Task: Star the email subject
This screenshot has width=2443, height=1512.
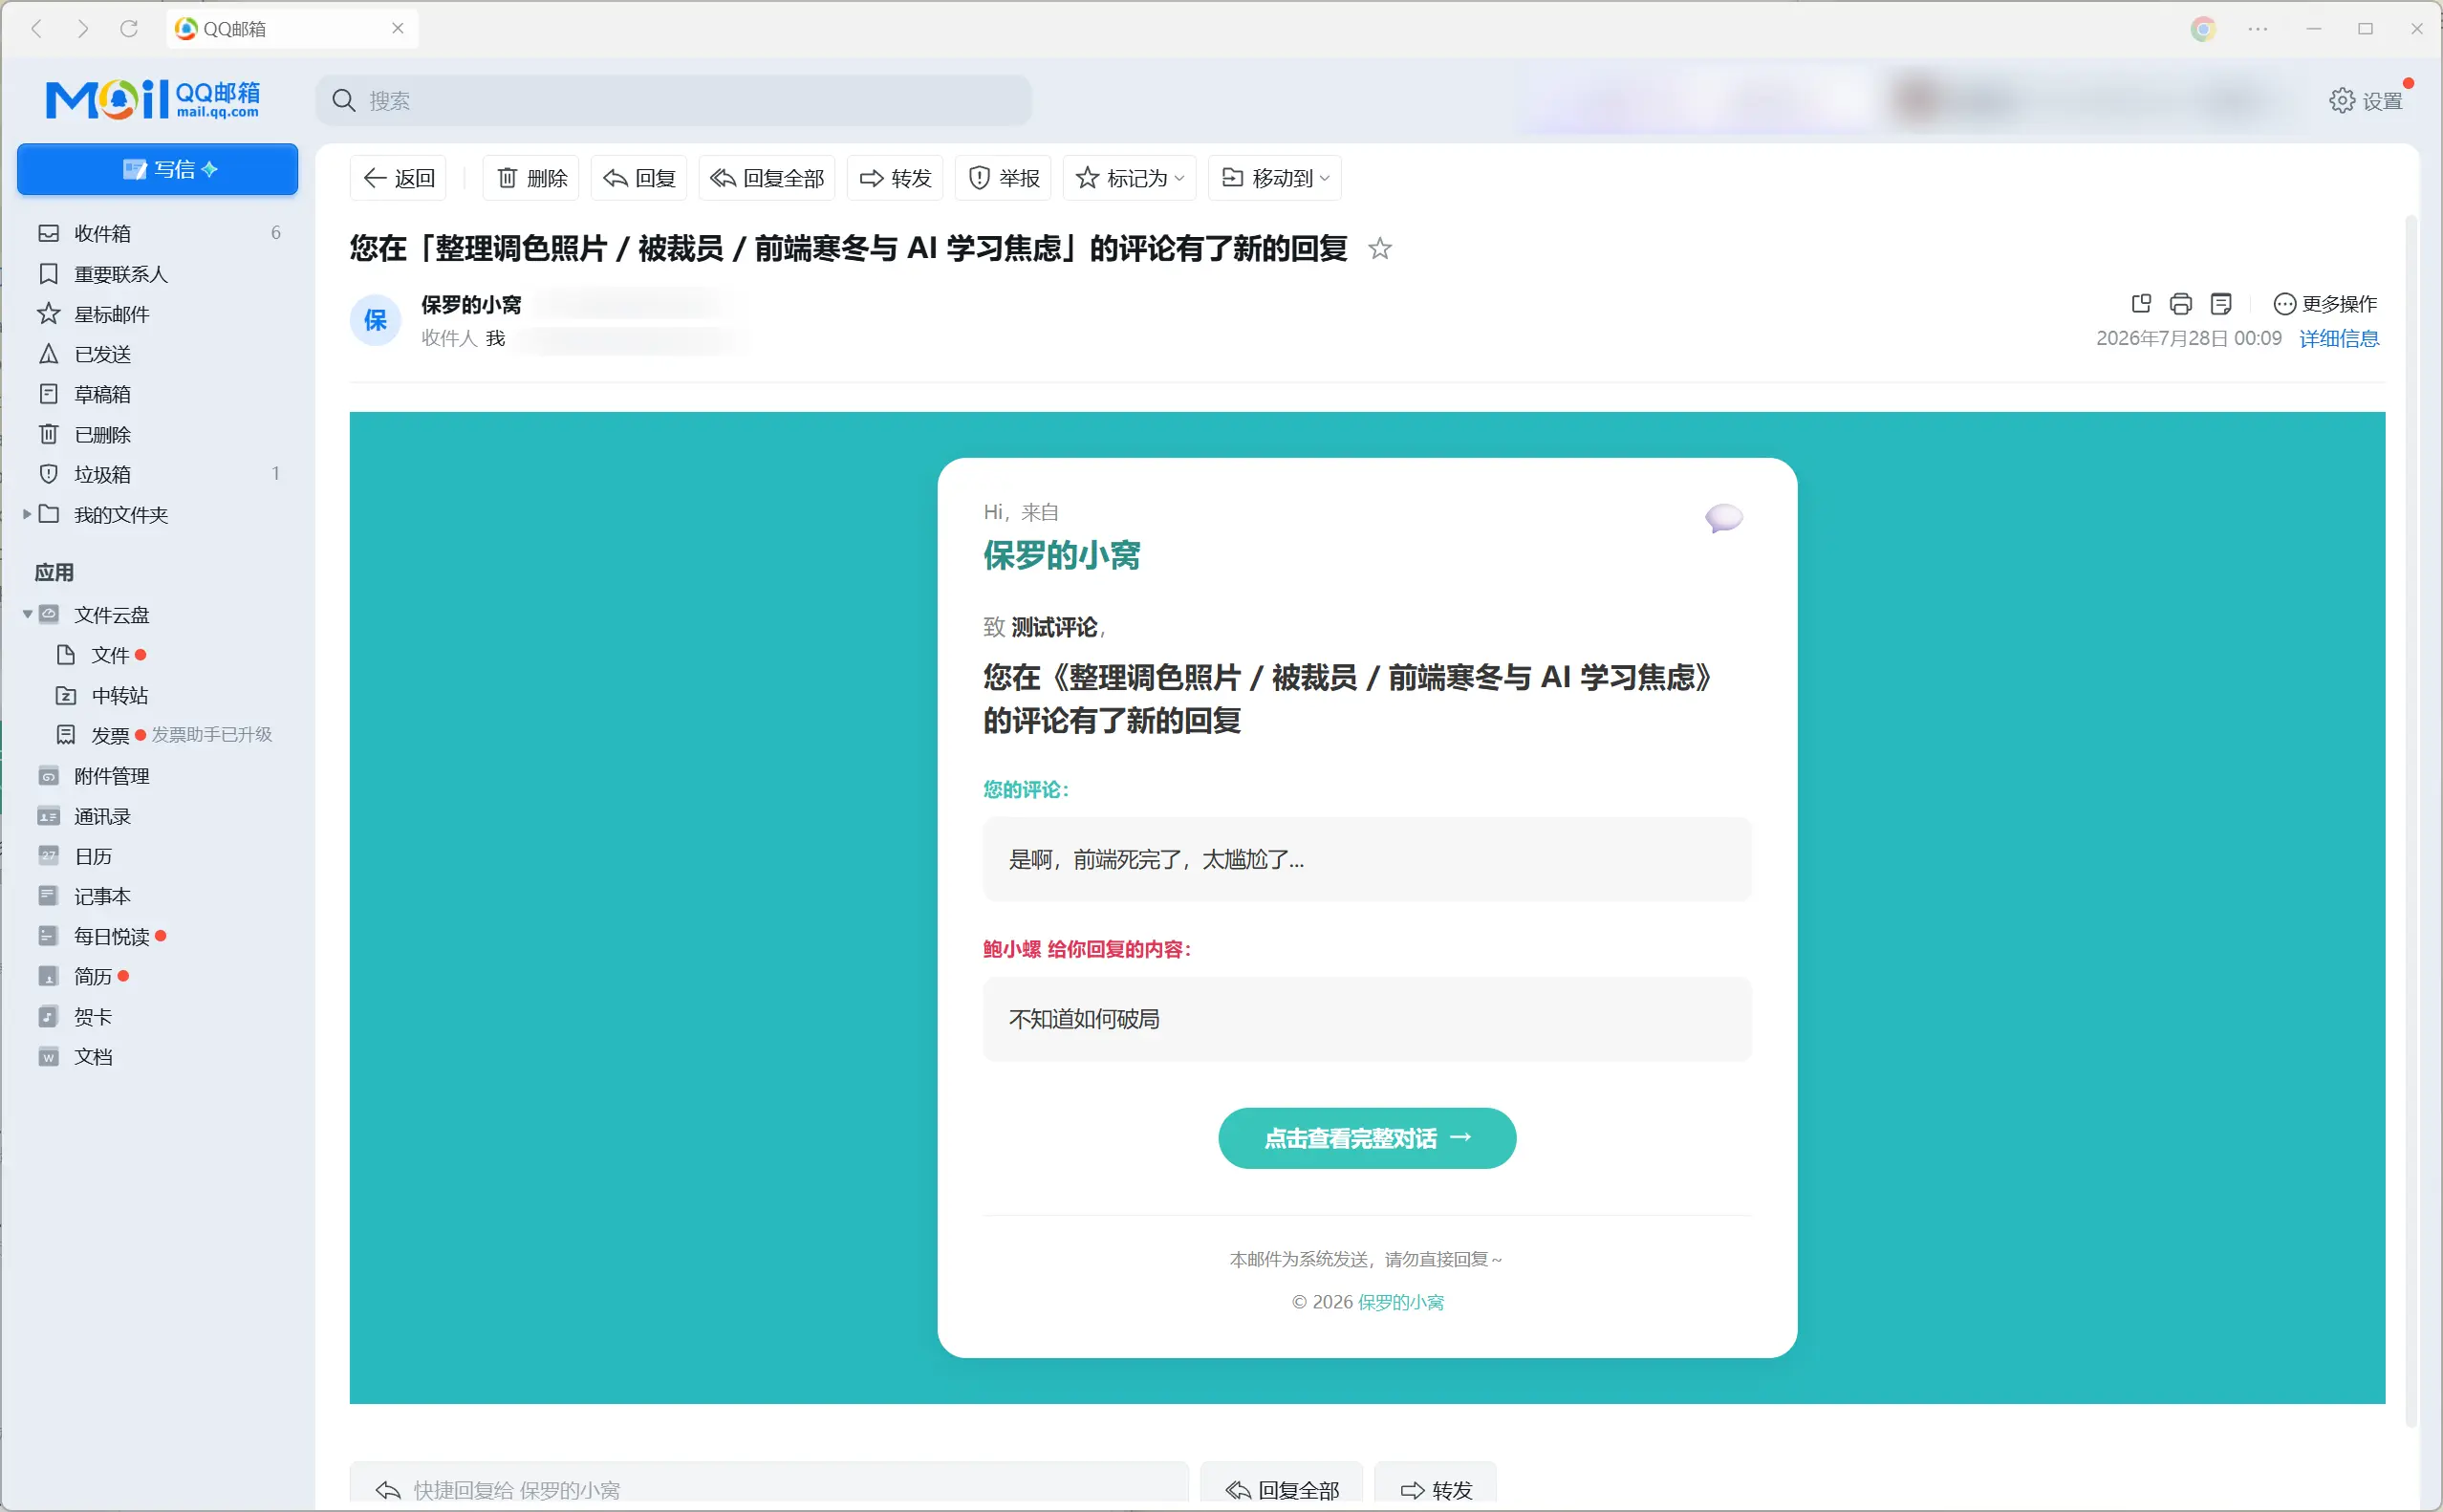Action: click(1380, 248)
